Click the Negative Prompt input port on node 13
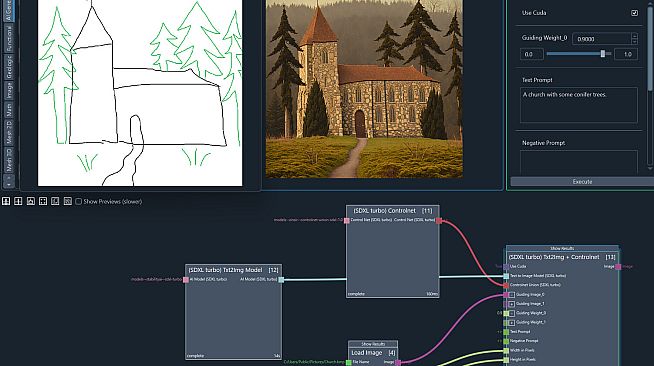Viewport: 654px width, 366px height. click(506, 341)
